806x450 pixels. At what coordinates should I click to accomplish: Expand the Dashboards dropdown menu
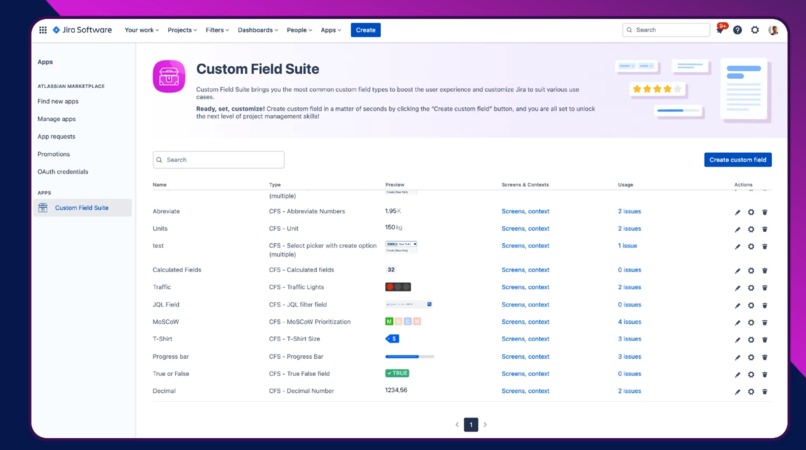pos(258,30)
